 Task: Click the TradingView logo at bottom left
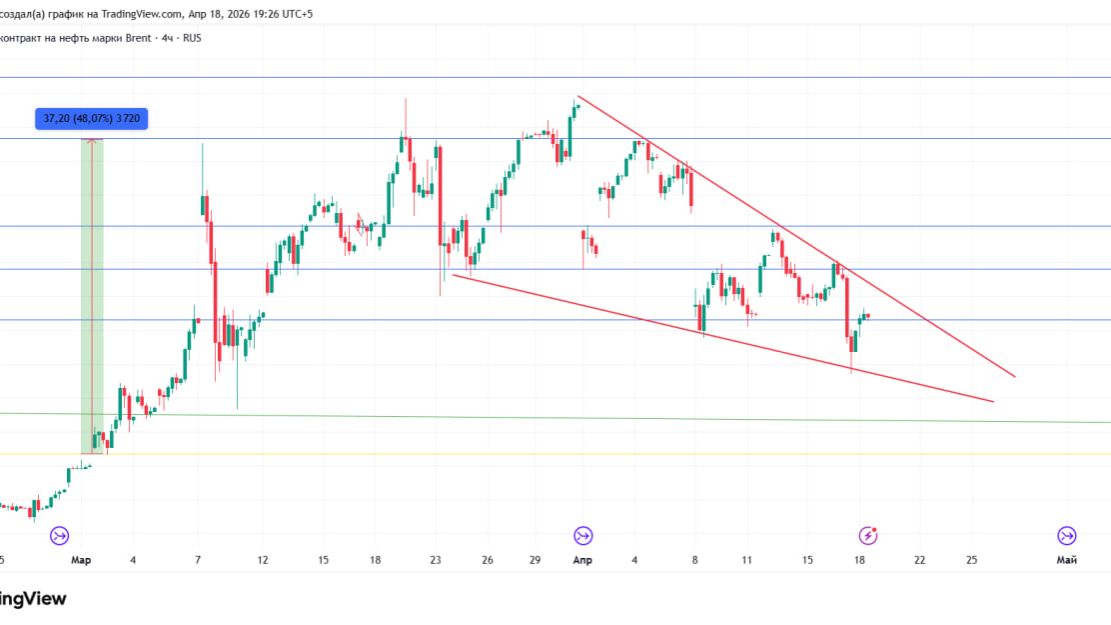click(33, 599)
